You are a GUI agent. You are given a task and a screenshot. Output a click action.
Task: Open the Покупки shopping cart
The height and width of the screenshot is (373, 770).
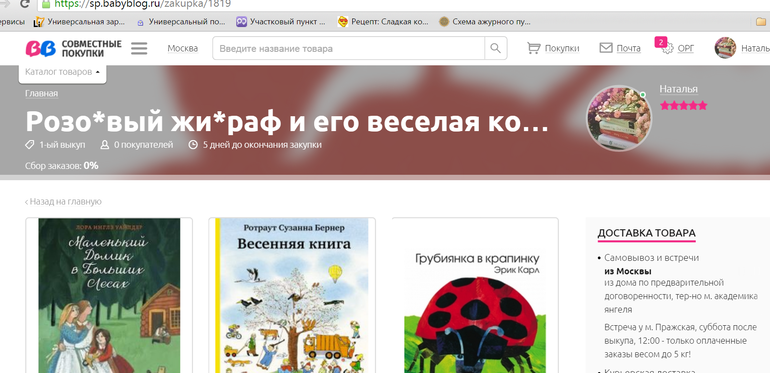coord(553,48)
